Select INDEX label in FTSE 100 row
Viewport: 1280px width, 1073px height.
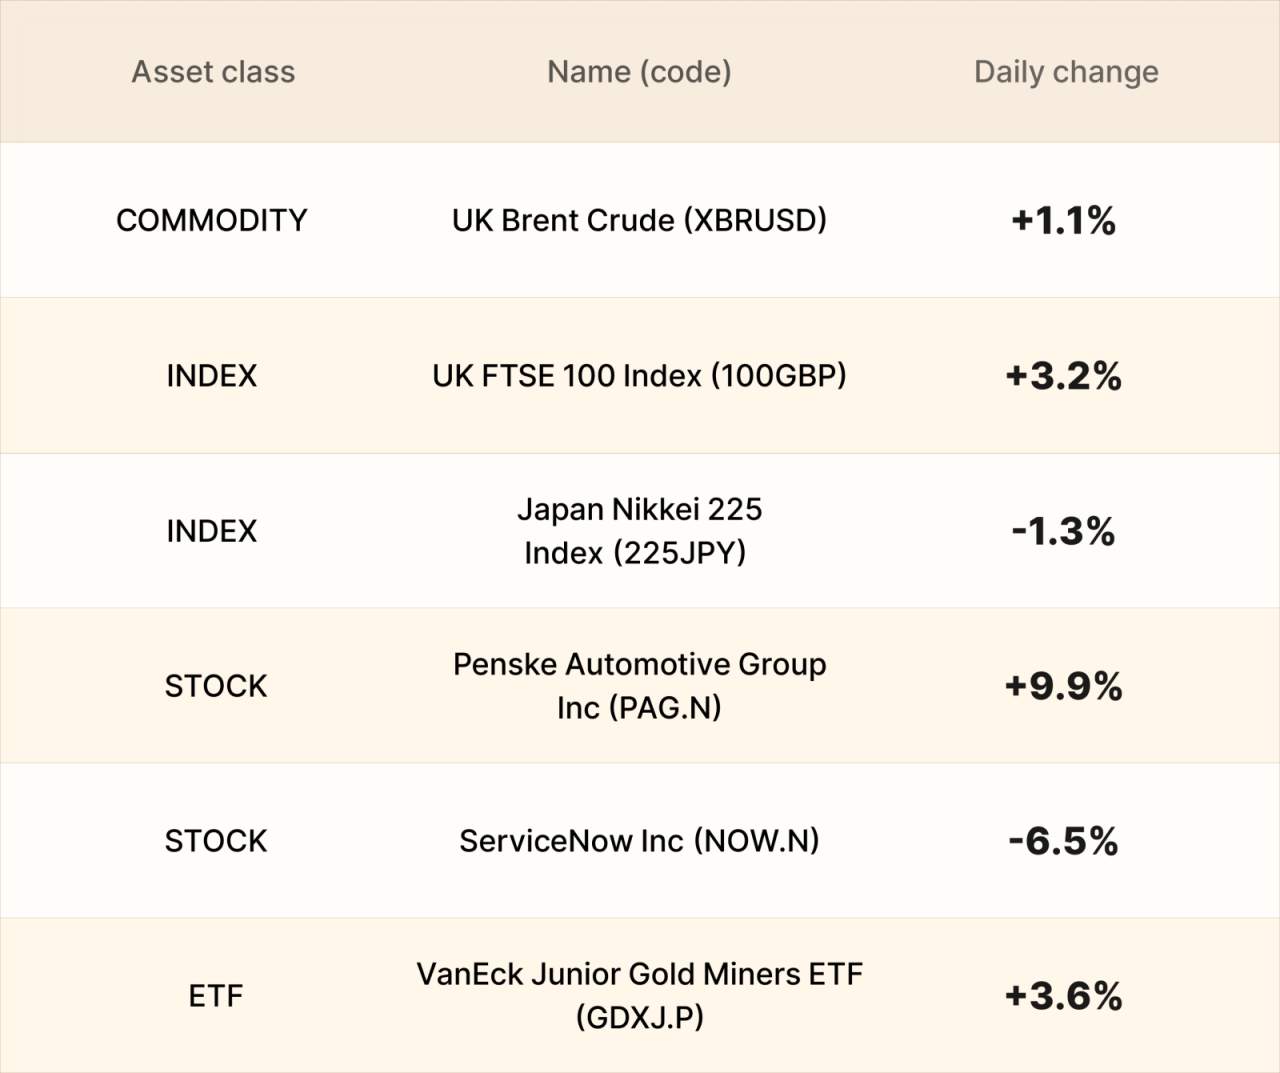212,376
